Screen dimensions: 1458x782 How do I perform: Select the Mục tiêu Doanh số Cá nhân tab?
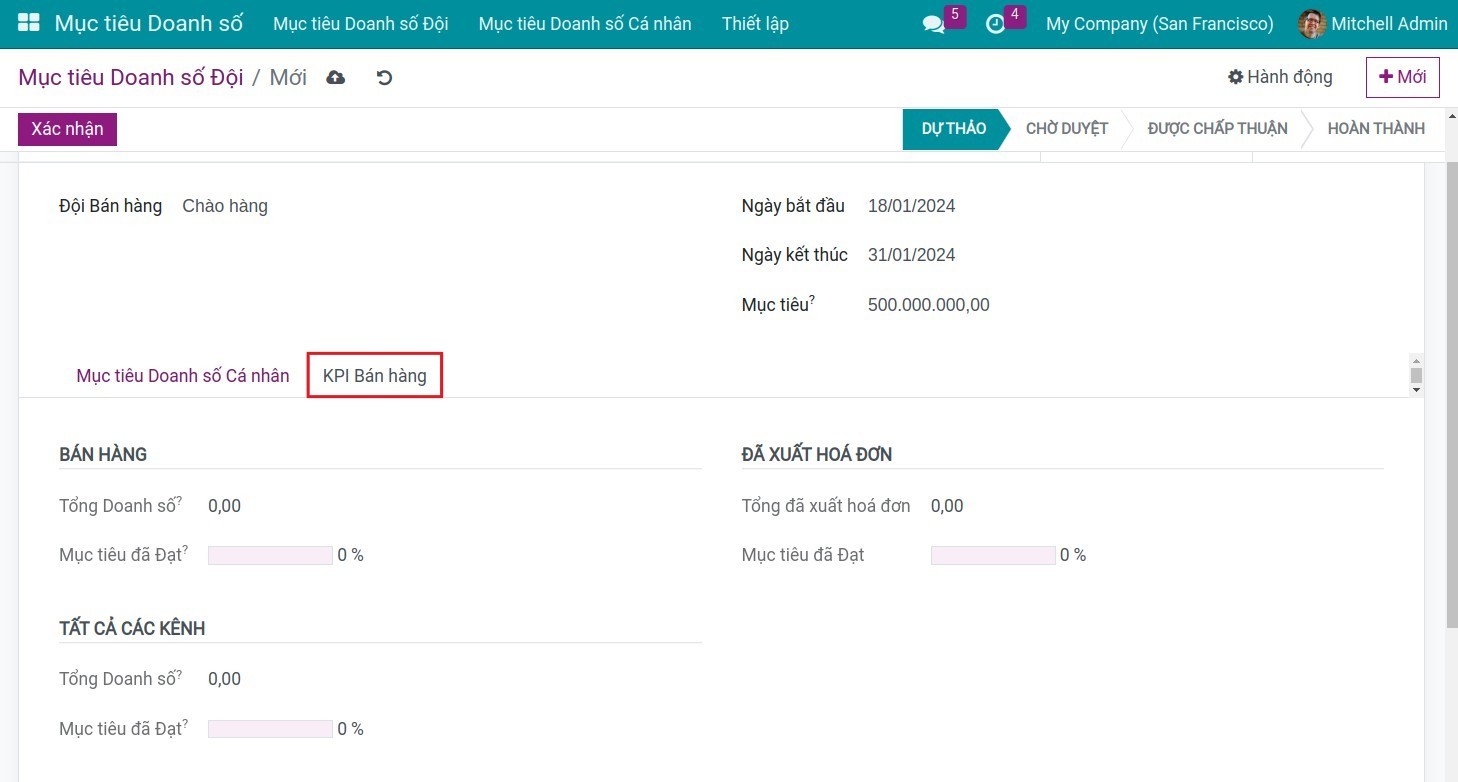click(182, 375)
